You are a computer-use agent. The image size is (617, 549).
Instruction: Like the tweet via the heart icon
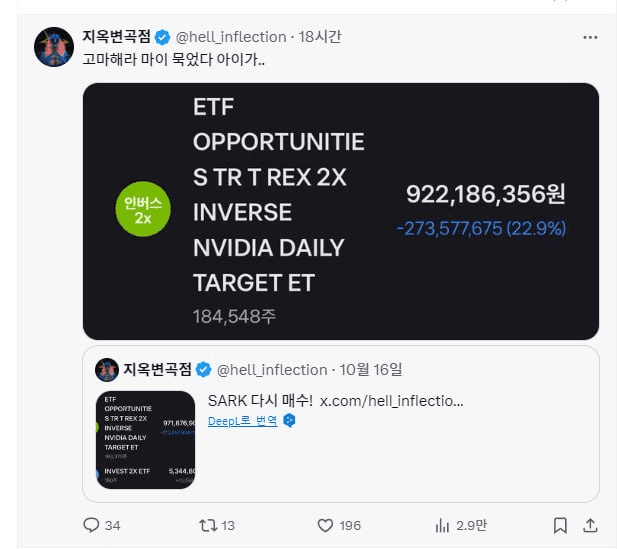[x=325, y=525]
